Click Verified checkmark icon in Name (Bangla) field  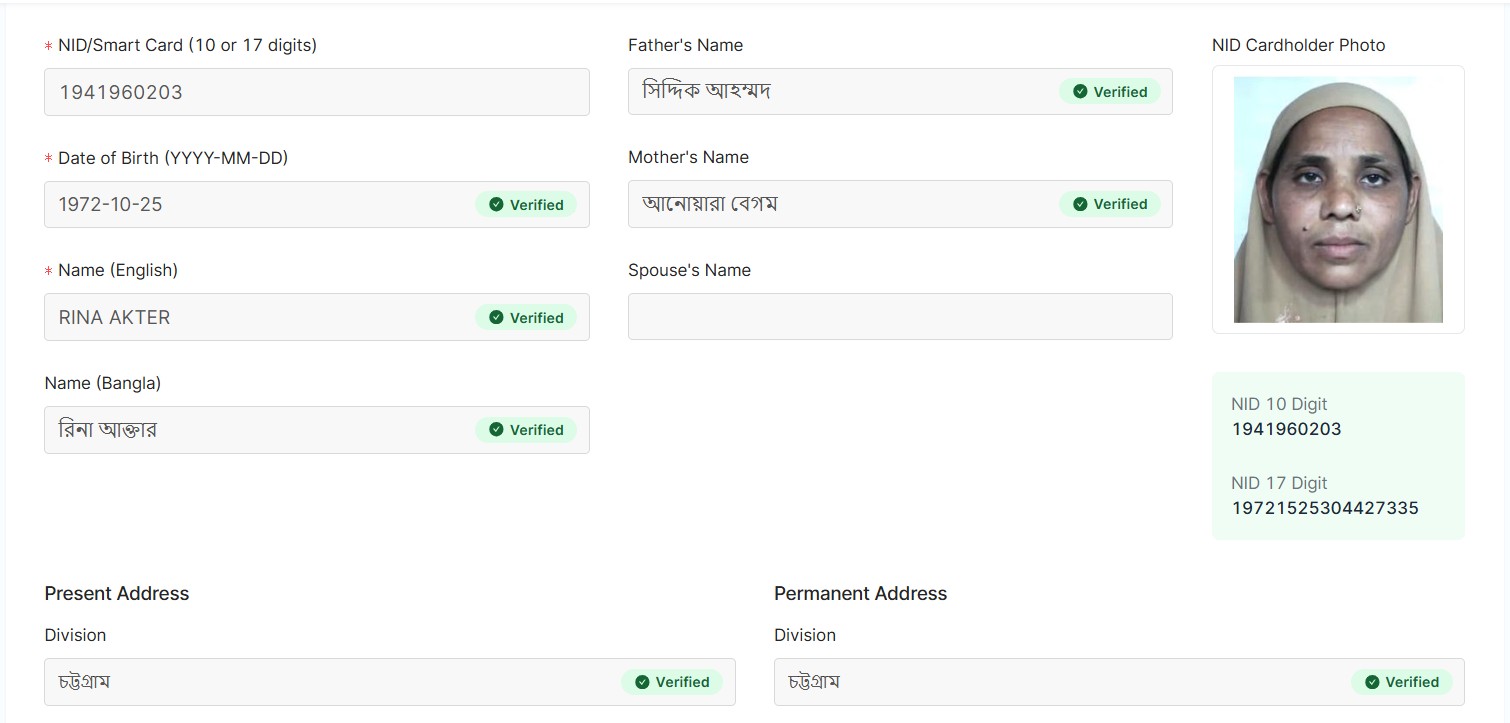[496, 430]
